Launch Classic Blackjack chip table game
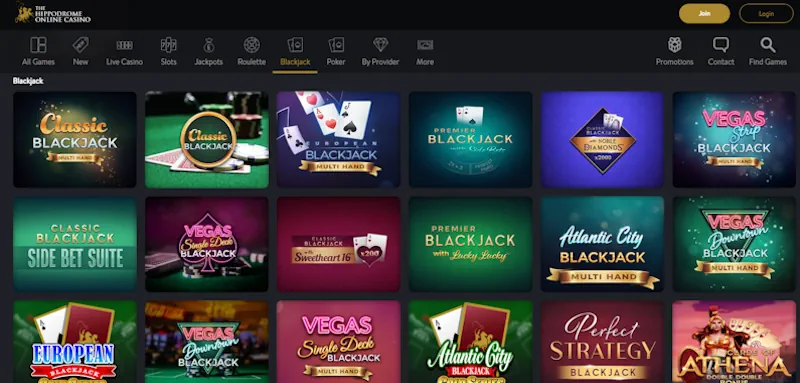Viewport: 800px width, 383px height. click(x=207, y=139)
